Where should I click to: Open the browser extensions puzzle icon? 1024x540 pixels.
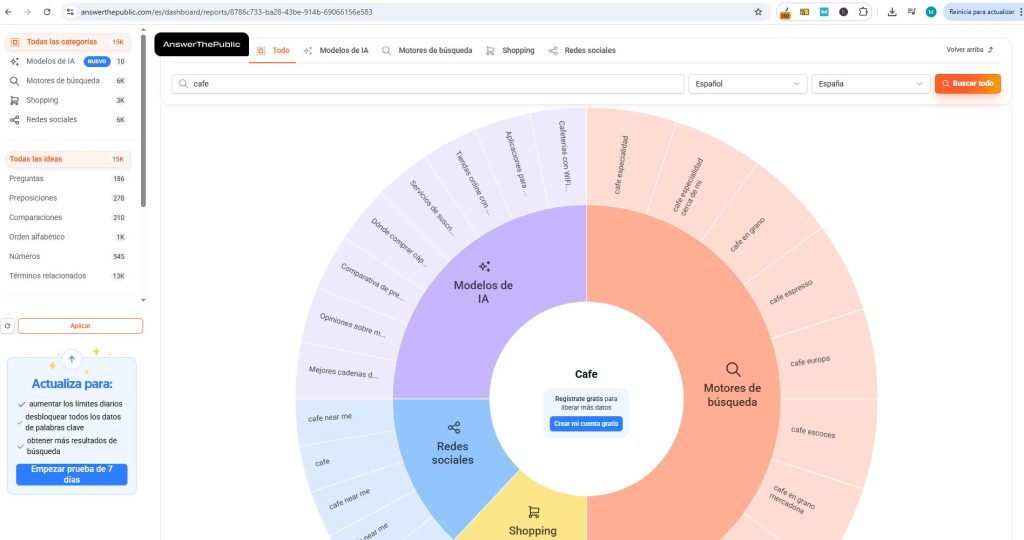point(863,12)
